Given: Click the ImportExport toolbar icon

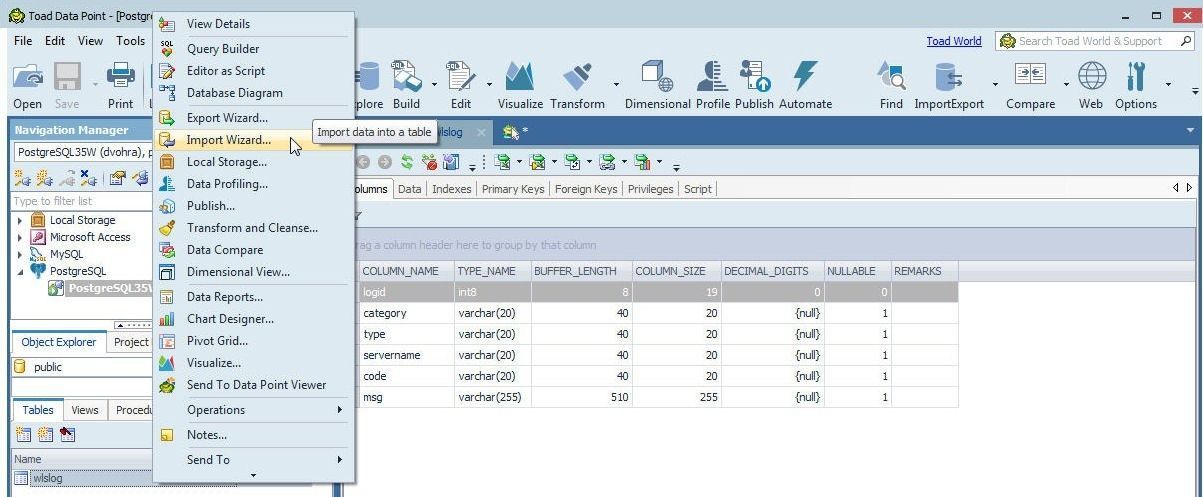Looking at the screenshot, I should pos(949,85).
